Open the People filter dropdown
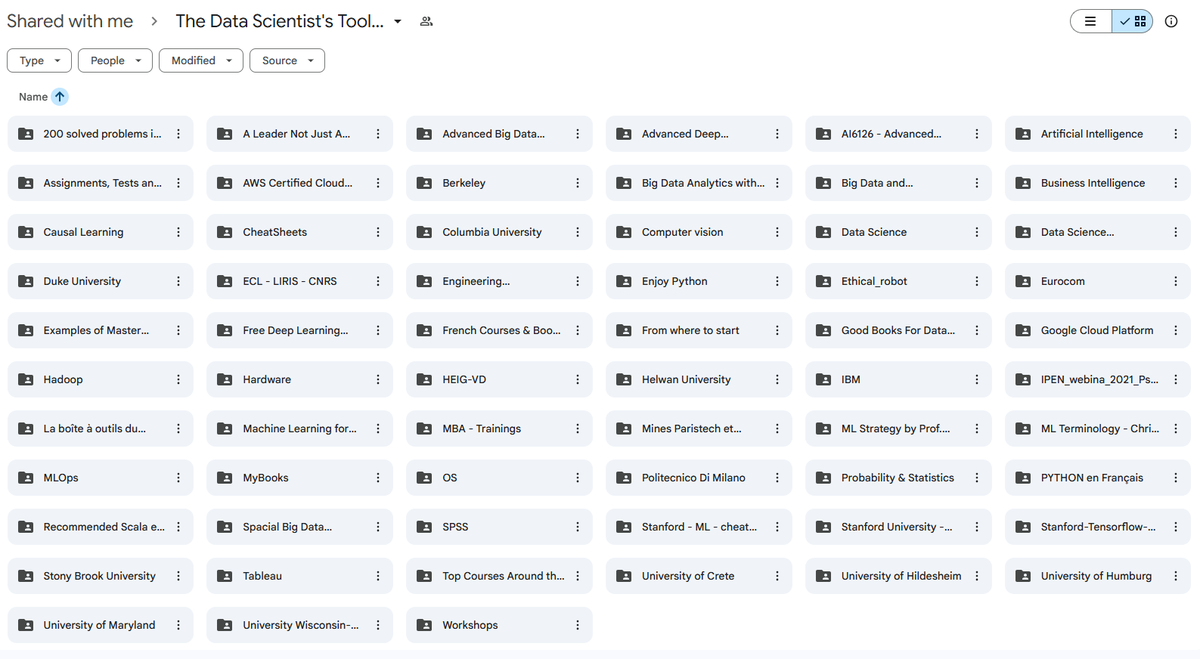The height and width of the screenshot is (659, 1200). click(115, 61)
